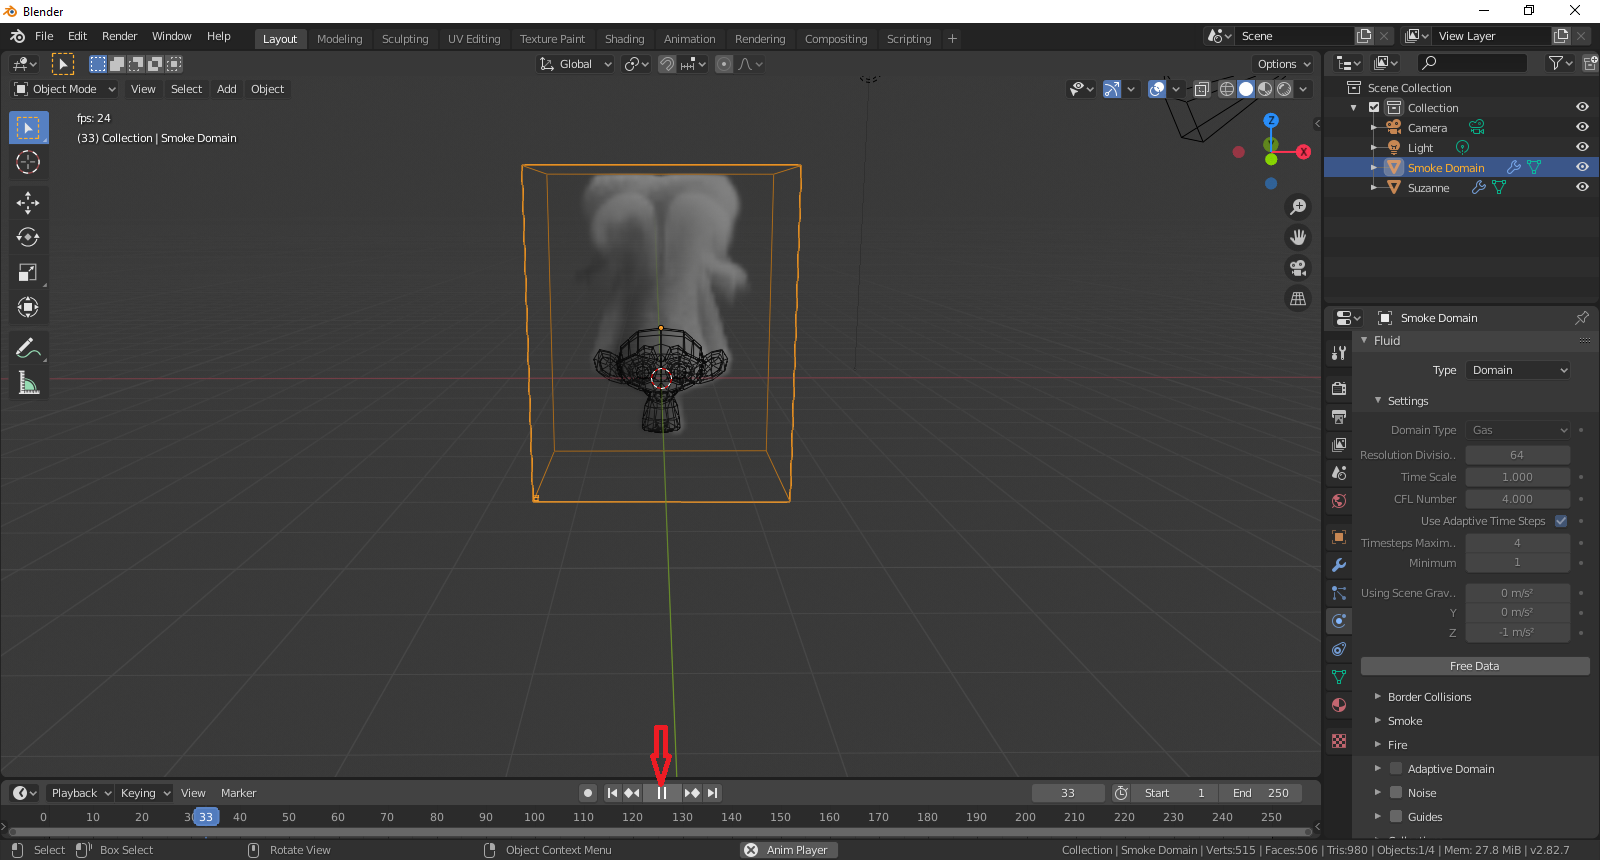Choose the Select Box tool
The height and width of the screenshot is (860, 1600).
pyautogui.click(x=28, y=128)
